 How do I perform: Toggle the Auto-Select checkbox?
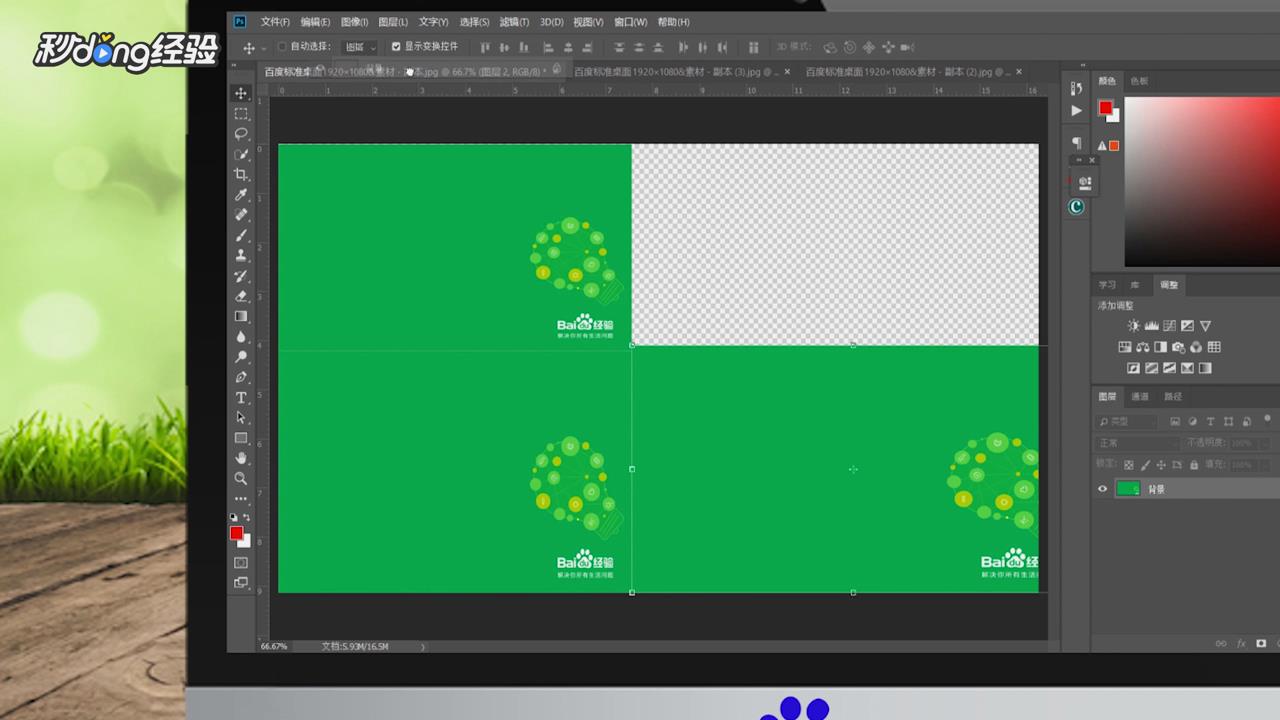pos(282,46)
